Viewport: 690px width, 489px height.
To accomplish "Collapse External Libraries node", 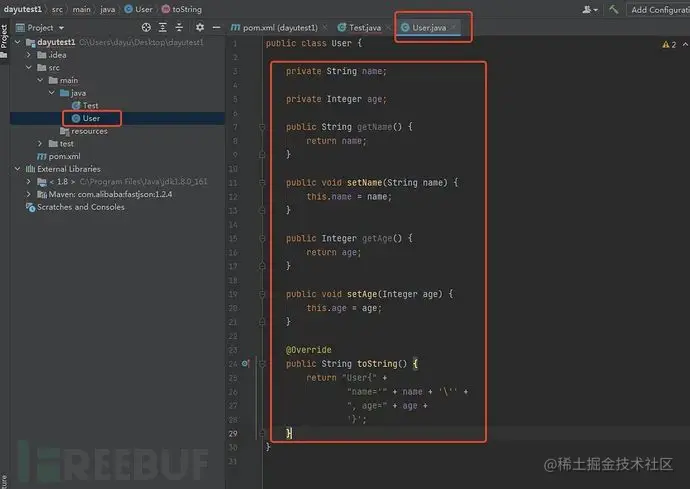I will tap(18, 169).
